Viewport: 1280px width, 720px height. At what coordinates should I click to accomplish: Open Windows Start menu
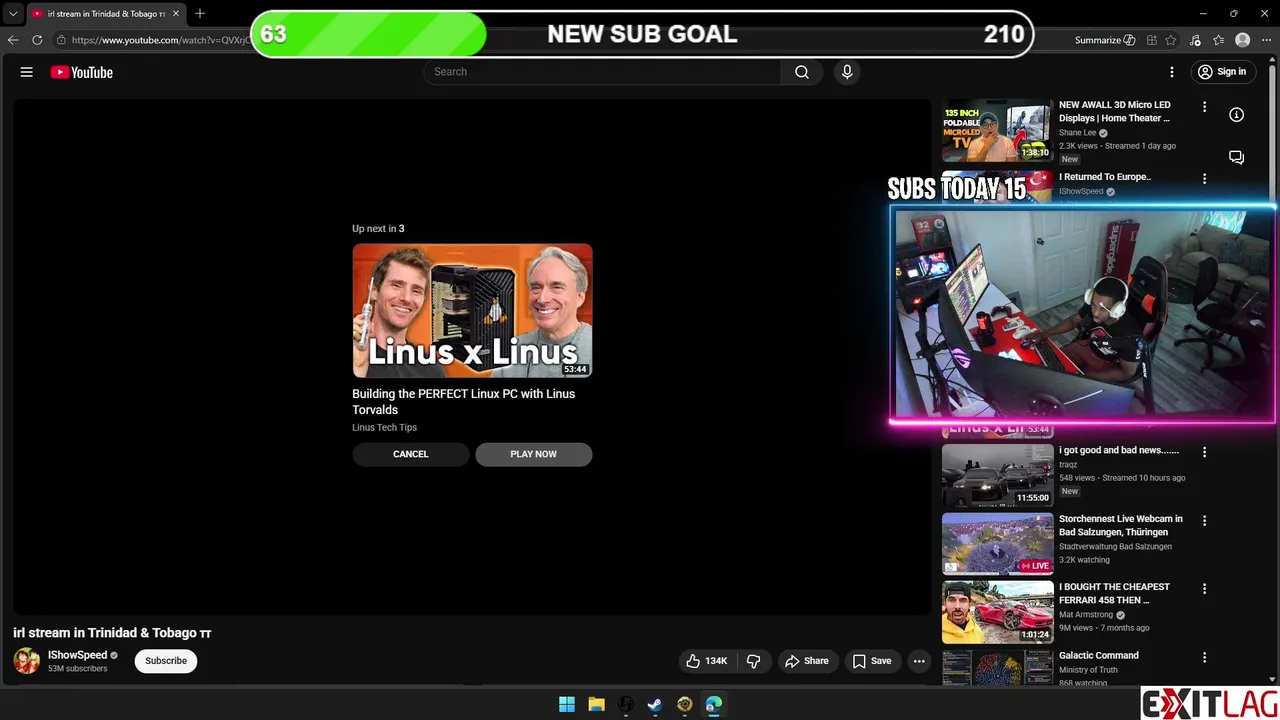pos(567,704)
